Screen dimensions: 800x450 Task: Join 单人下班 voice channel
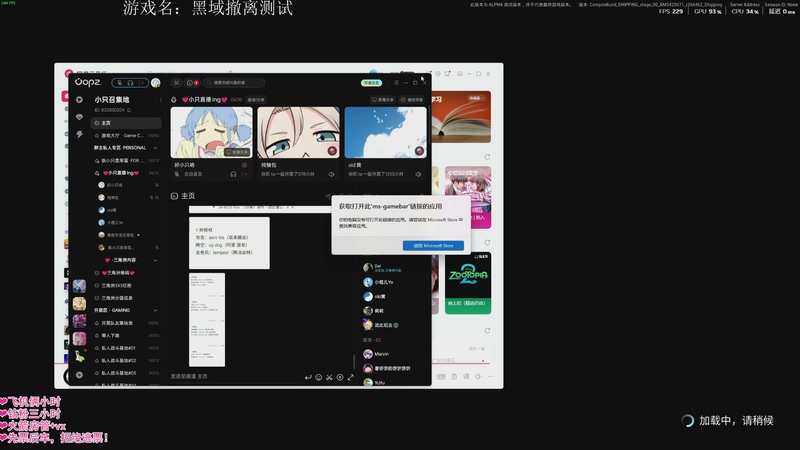(x=126, y=335)
